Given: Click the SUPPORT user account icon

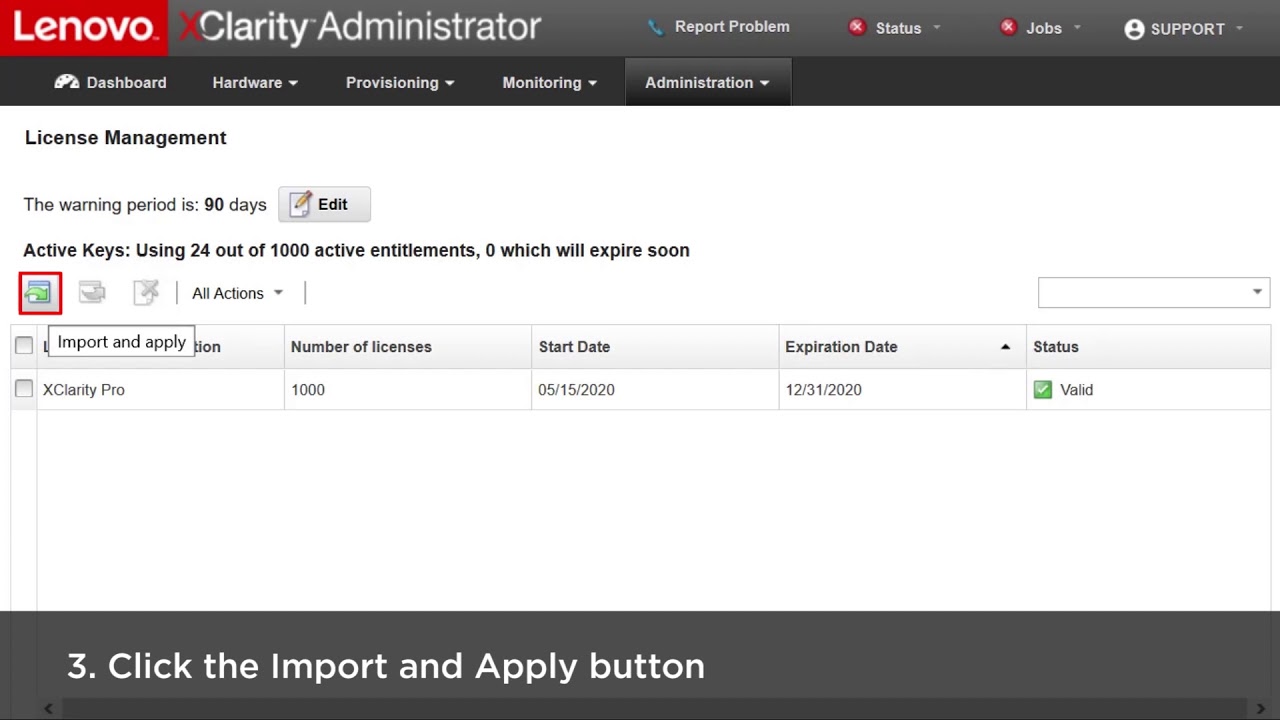Looking at the screenshot, I should (1134, 29).
